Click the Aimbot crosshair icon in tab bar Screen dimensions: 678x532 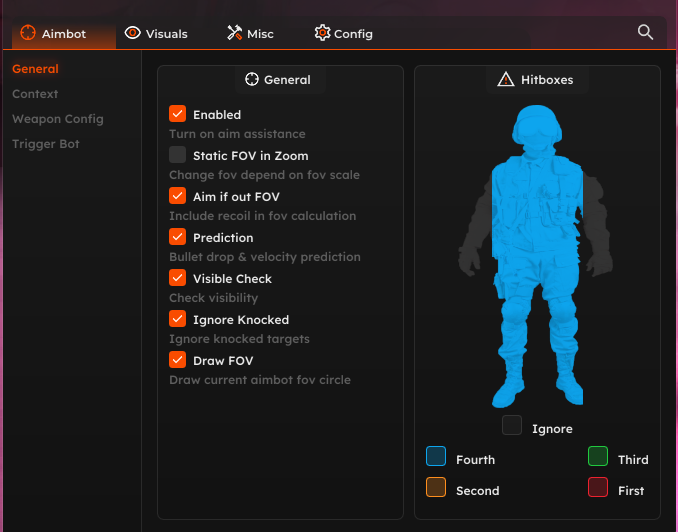(28, 33)
